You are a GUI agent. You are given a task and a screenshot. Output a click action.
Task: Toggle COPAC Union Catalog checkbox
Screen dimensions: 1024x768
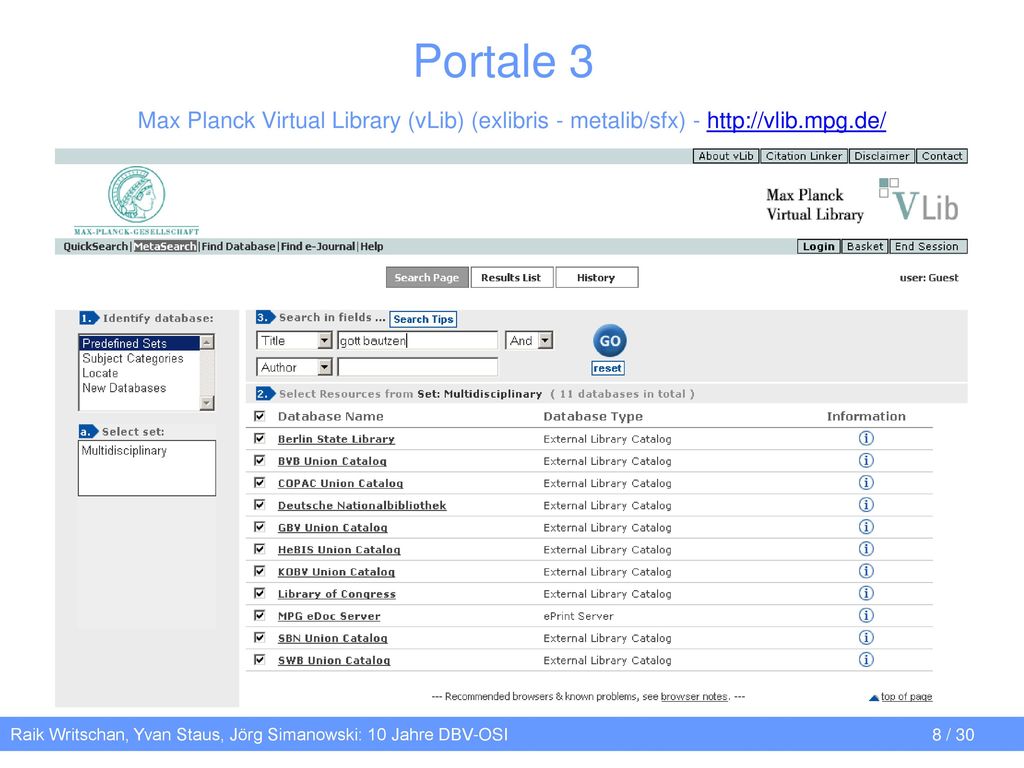click(260, 483)
